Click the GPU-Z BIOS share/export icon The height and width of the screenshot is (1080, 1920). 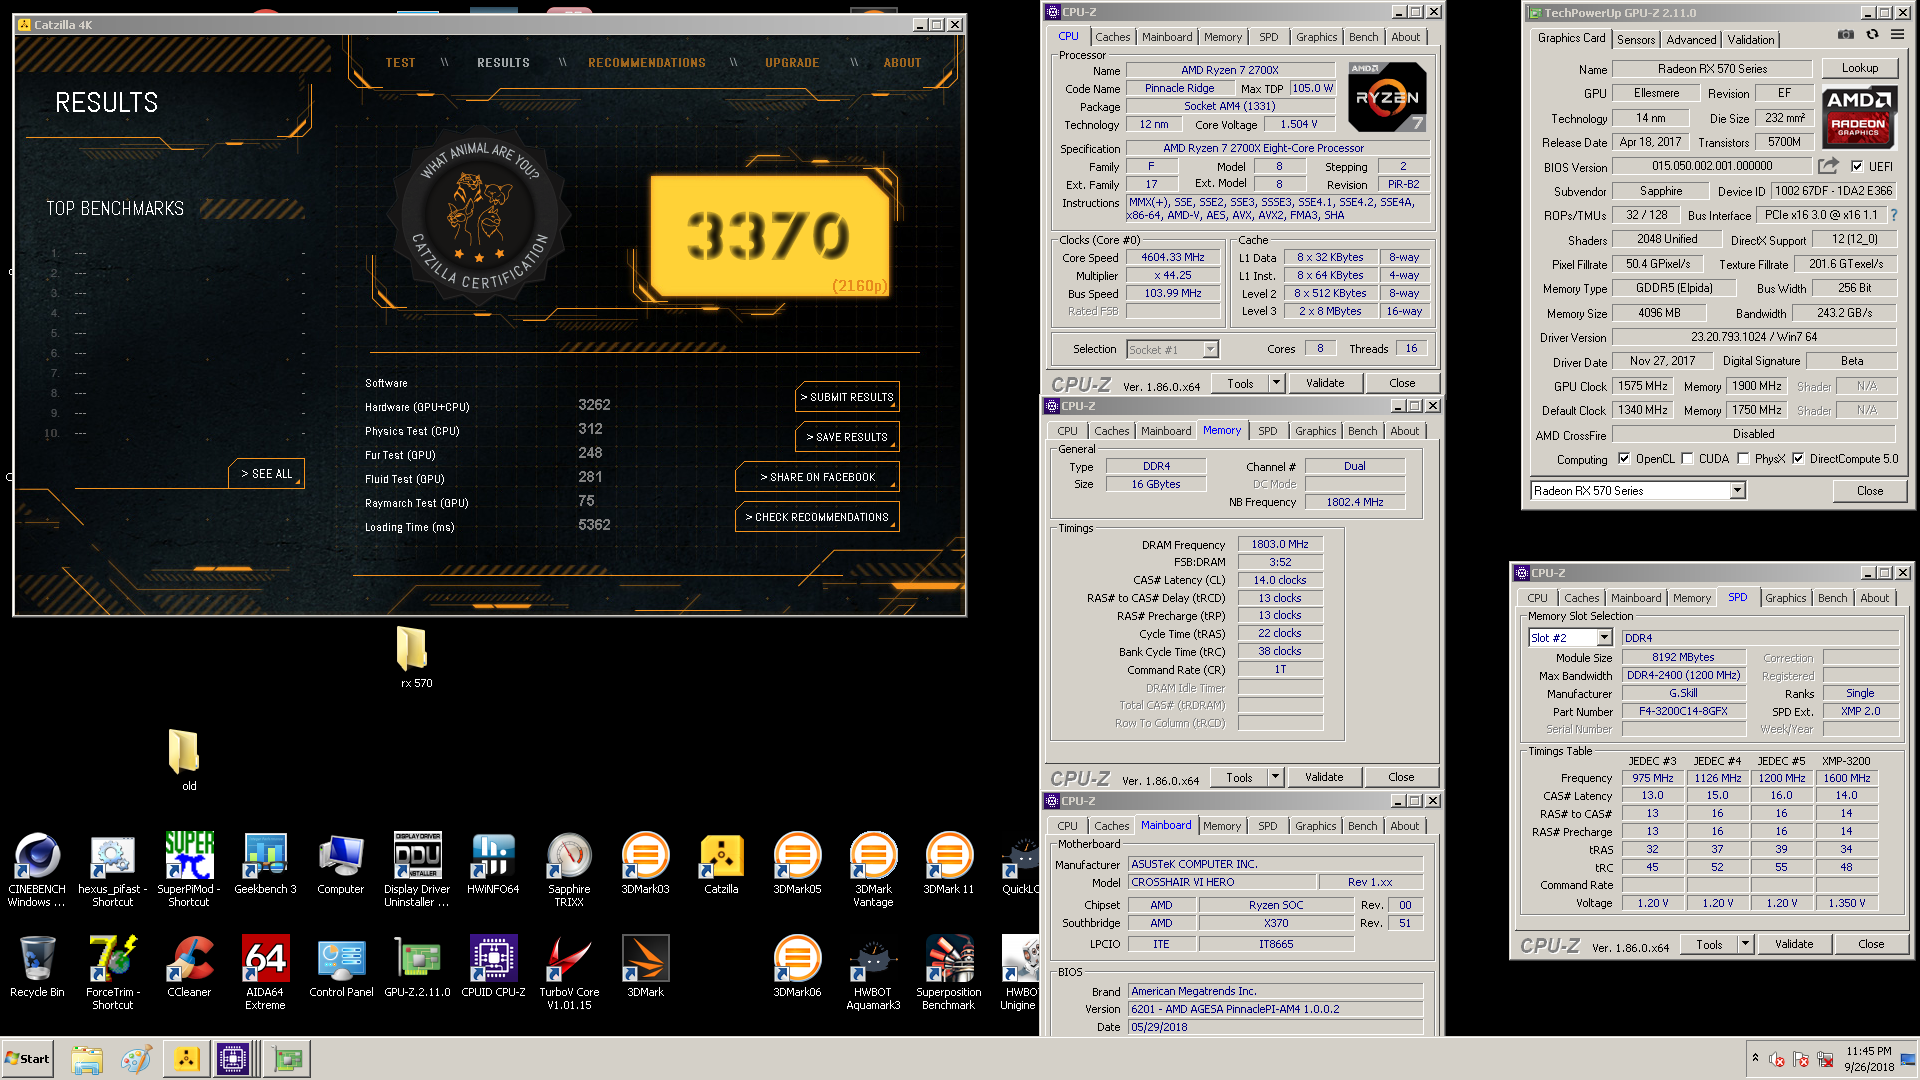(1828, 166)
